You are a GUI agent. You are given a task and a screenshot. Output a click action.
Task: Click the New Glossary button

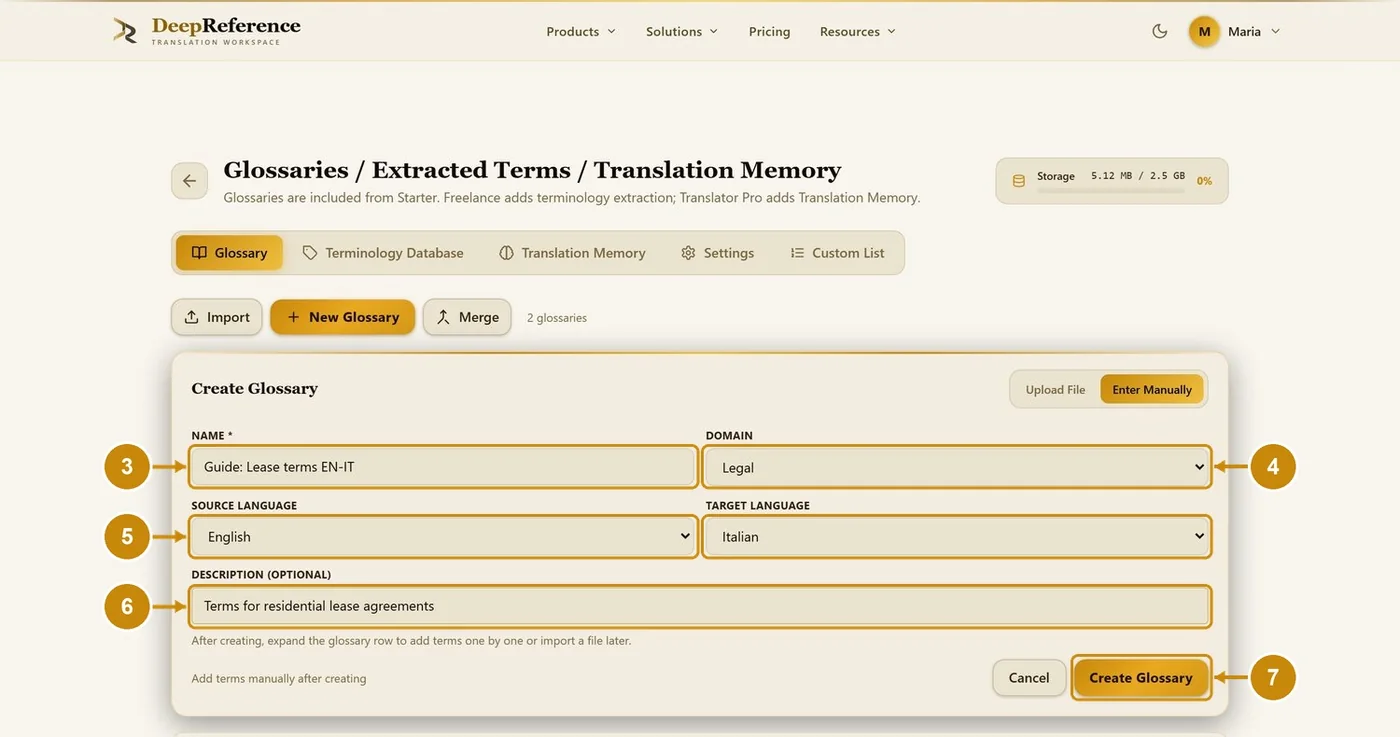[342, 317]
